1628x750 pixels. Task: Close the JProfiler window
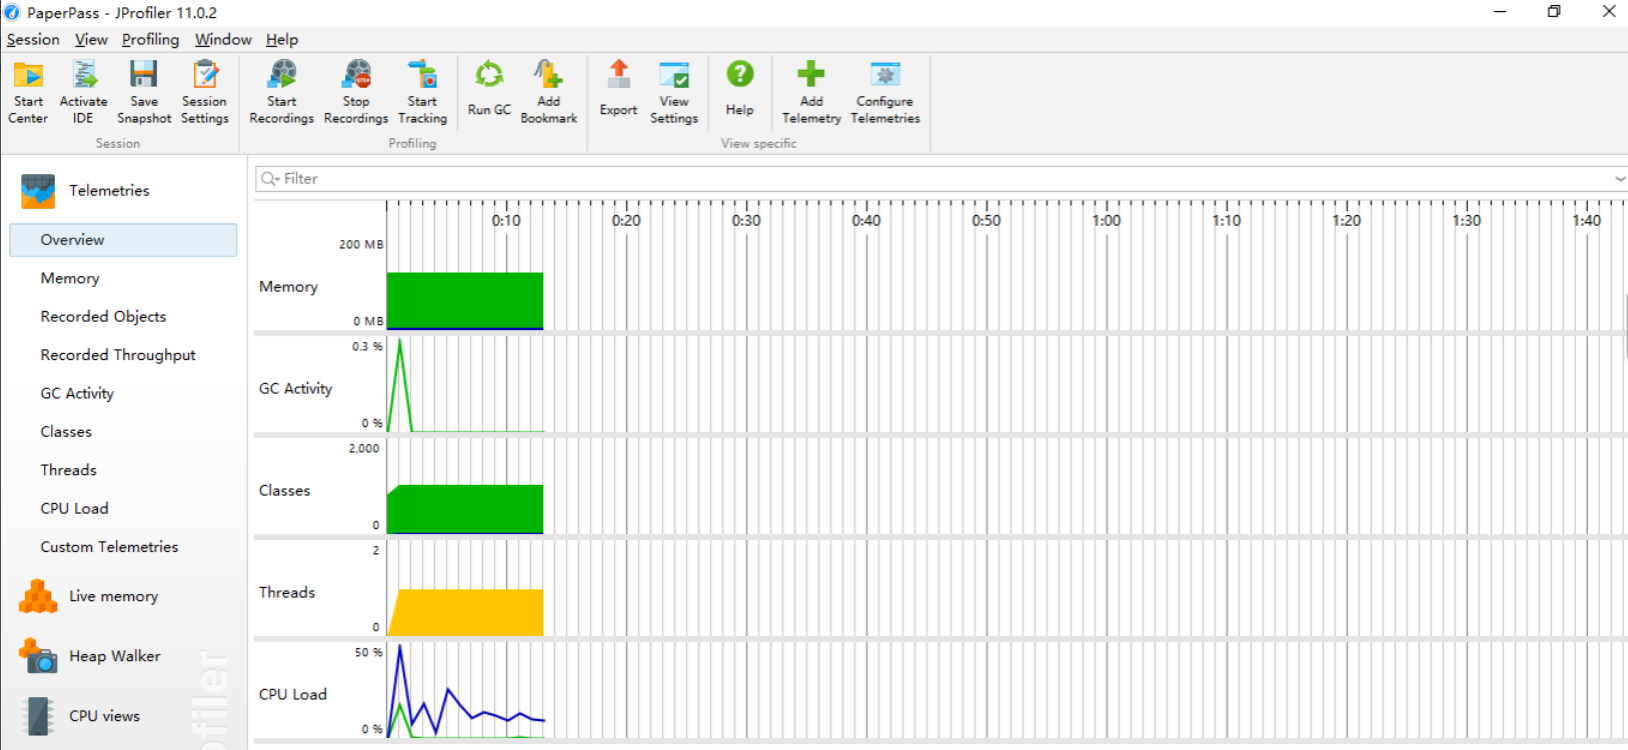point(1608,12)
